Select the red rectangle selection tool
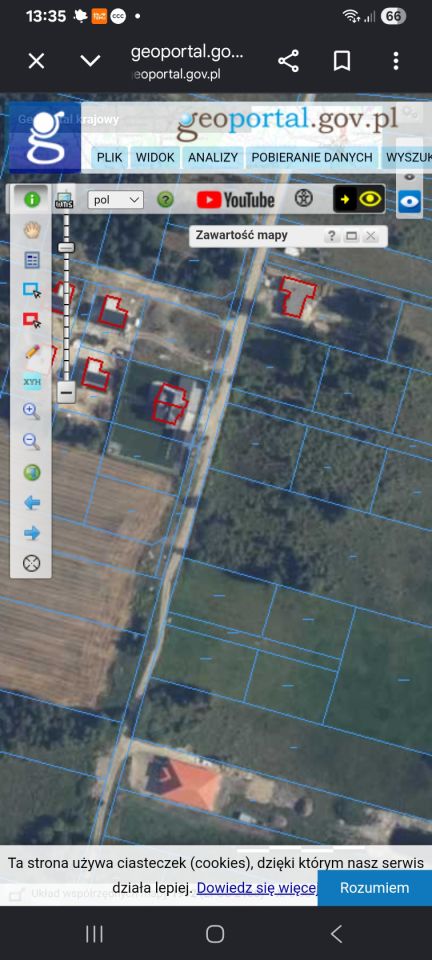The height and width of the screenshot is (960, 432). (31, 320)
